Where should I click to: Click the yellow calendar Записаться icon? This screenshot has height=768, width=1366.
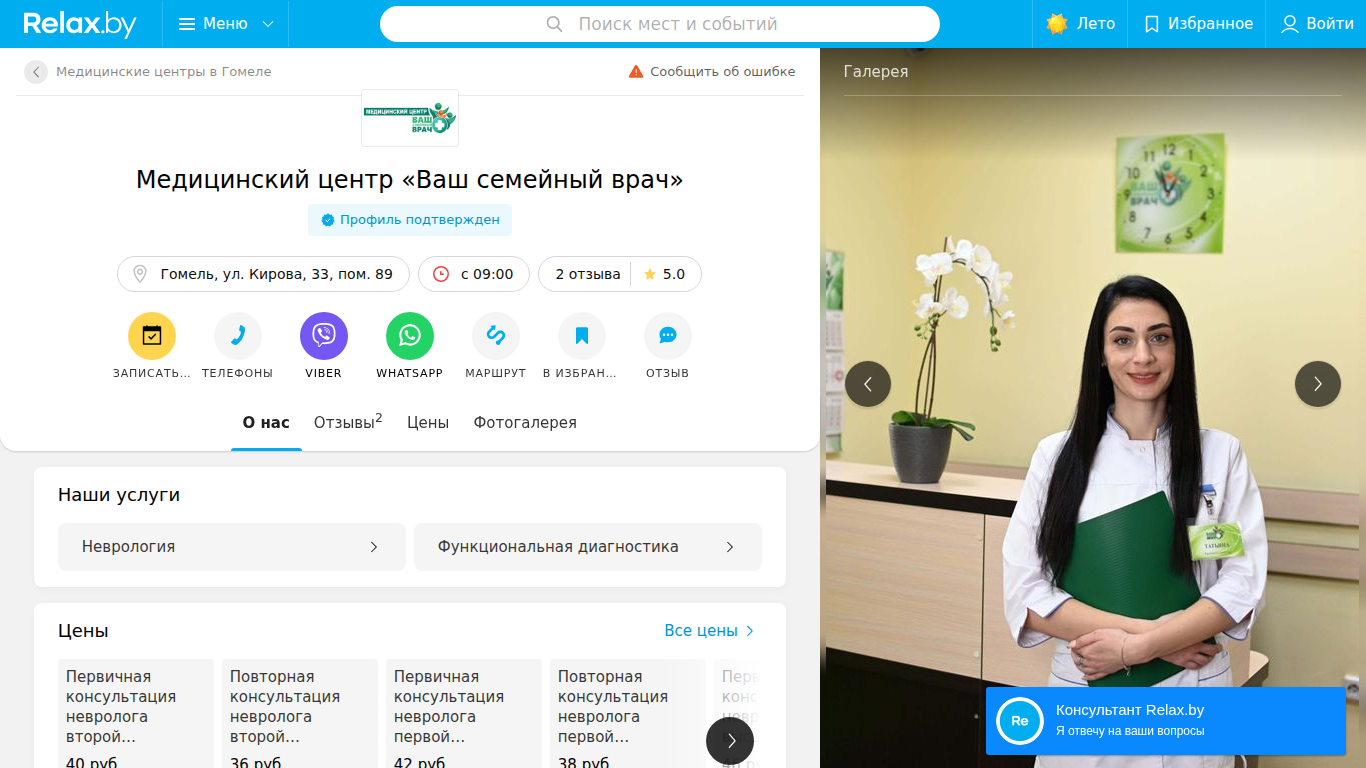coord(152,336)
